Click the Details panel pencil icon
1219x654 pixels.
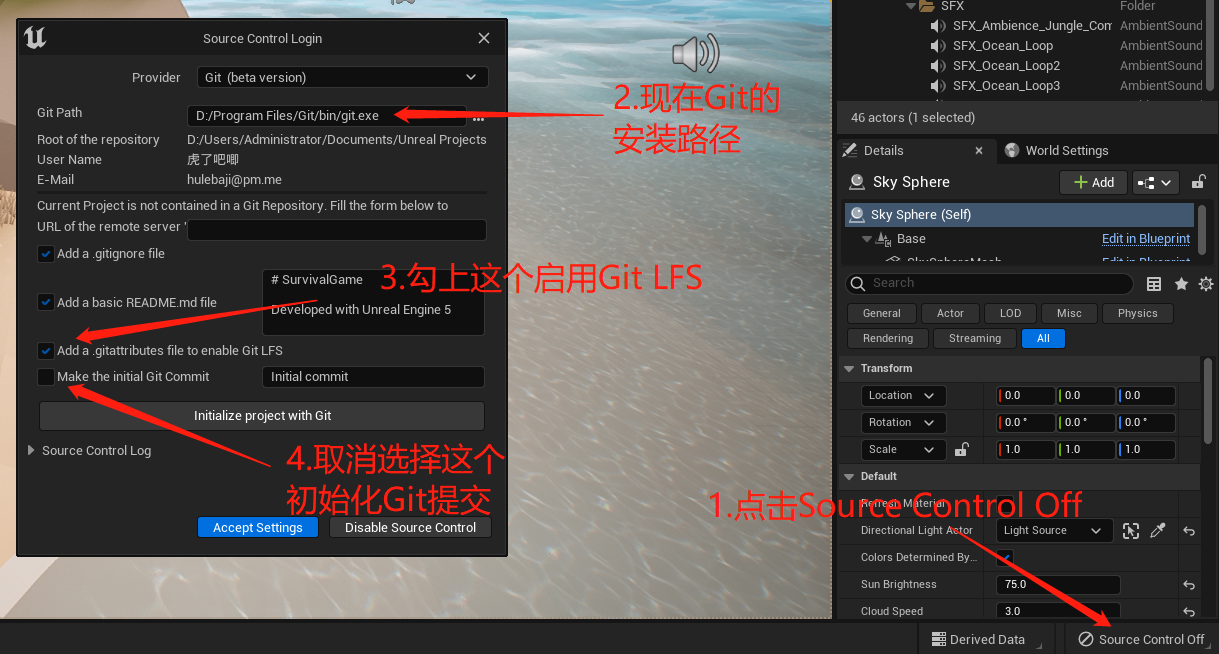[x=850, y=150]
